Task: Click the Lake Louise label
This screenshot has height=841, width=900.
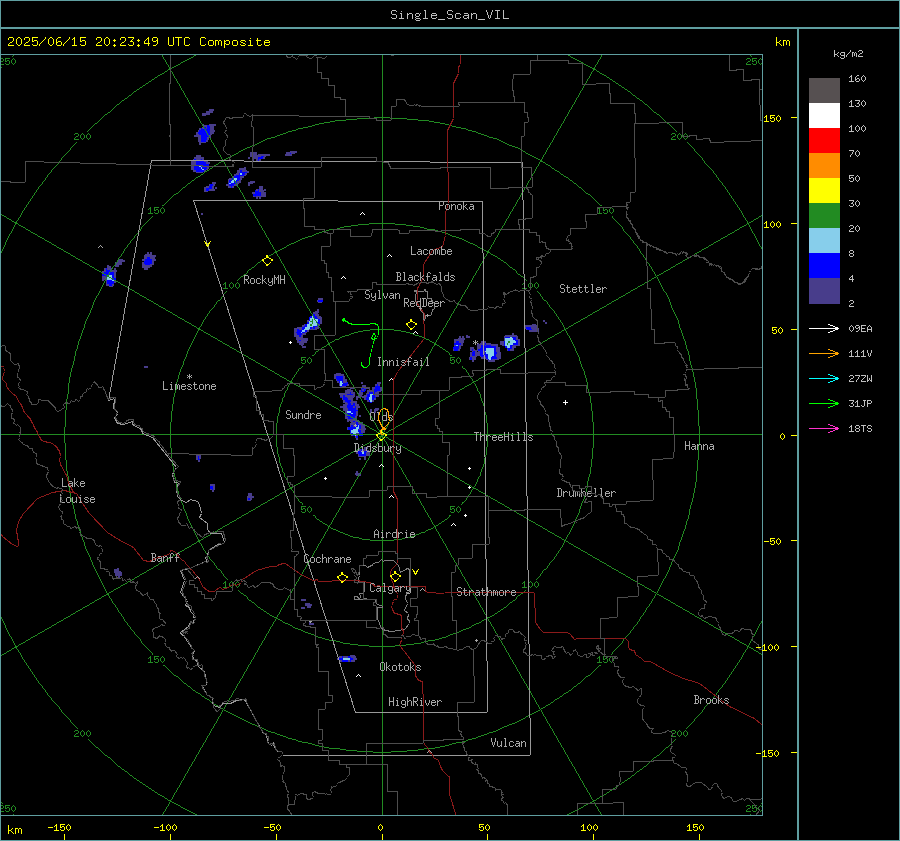Action: click(x=77, y=491)
